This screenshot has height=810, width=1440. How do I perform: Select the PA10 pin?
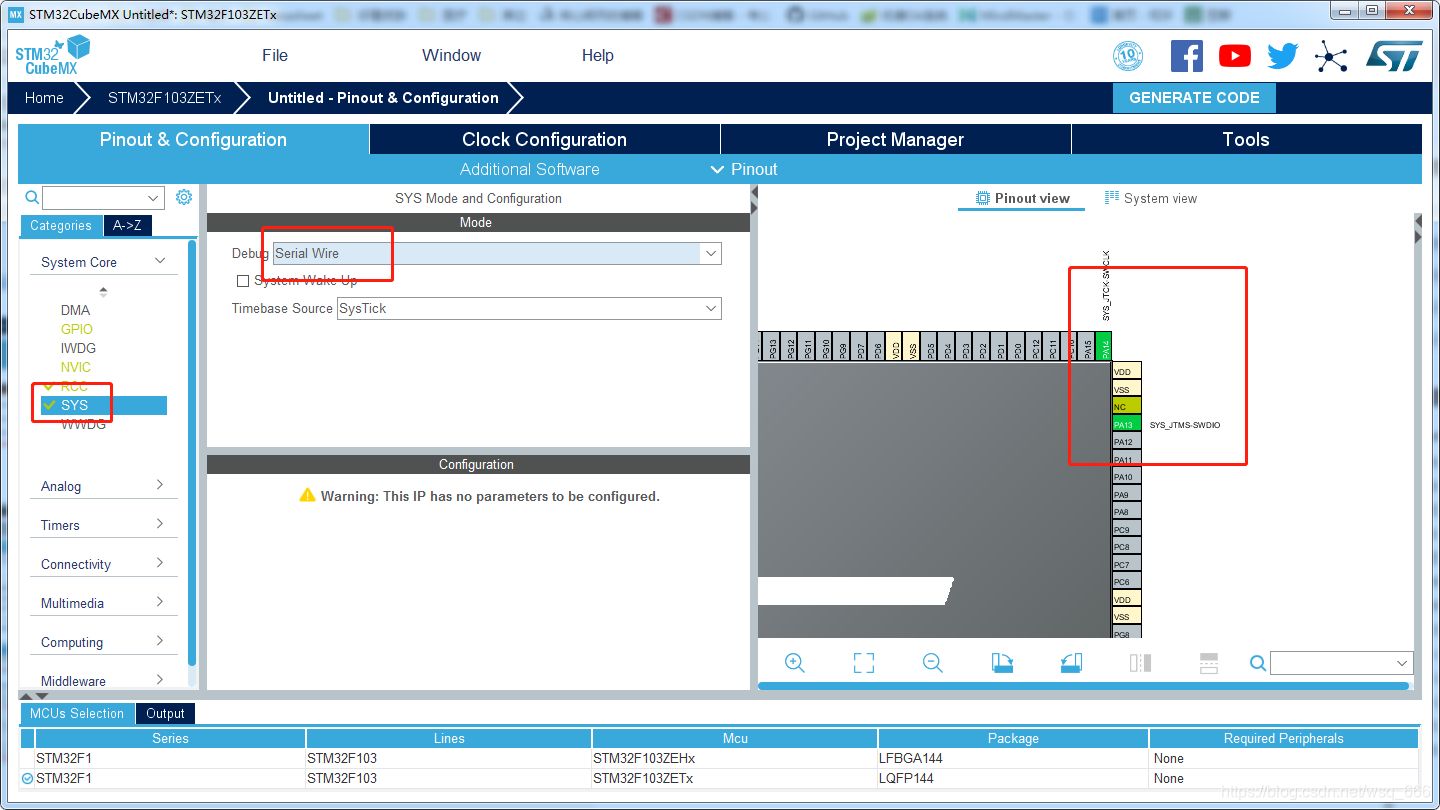[1126, 477]
